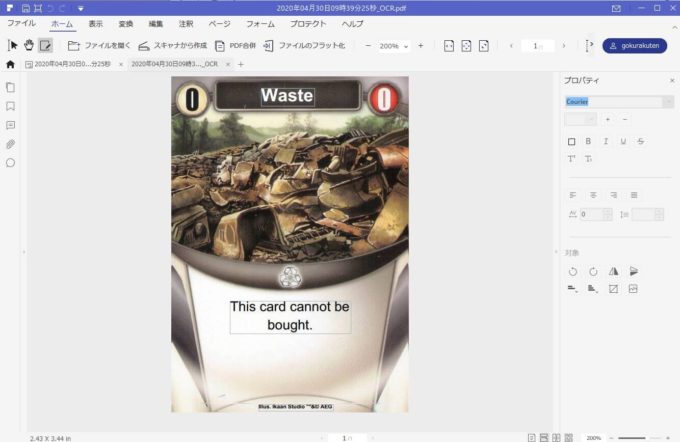Redo the last action
Viewport: 680px width, 442px height.
click(x=62, y=8)
